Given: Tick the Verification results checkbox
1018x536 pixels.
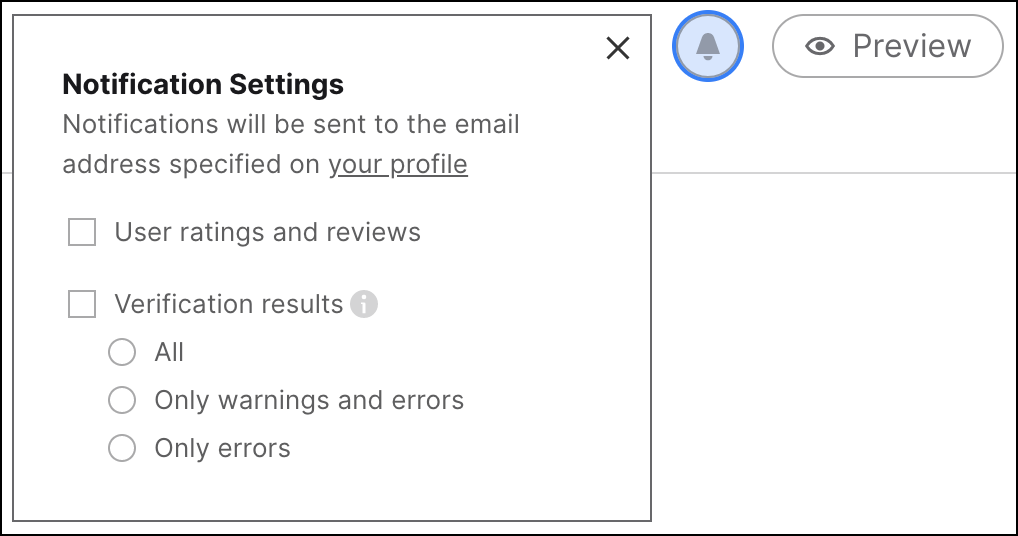Looking at the screenshot, I should click(82, 304).
